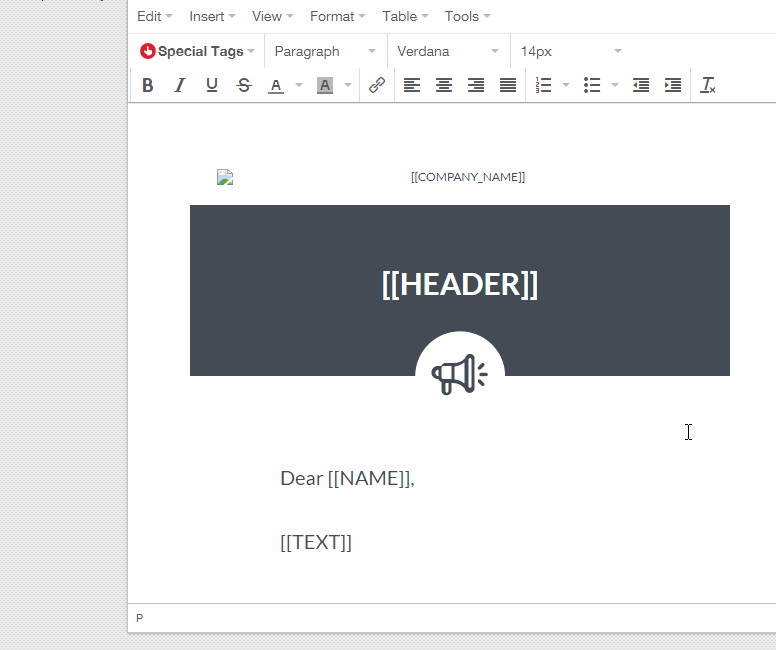
Task: Open the Verdana font family dropdown
Action: 447,51
